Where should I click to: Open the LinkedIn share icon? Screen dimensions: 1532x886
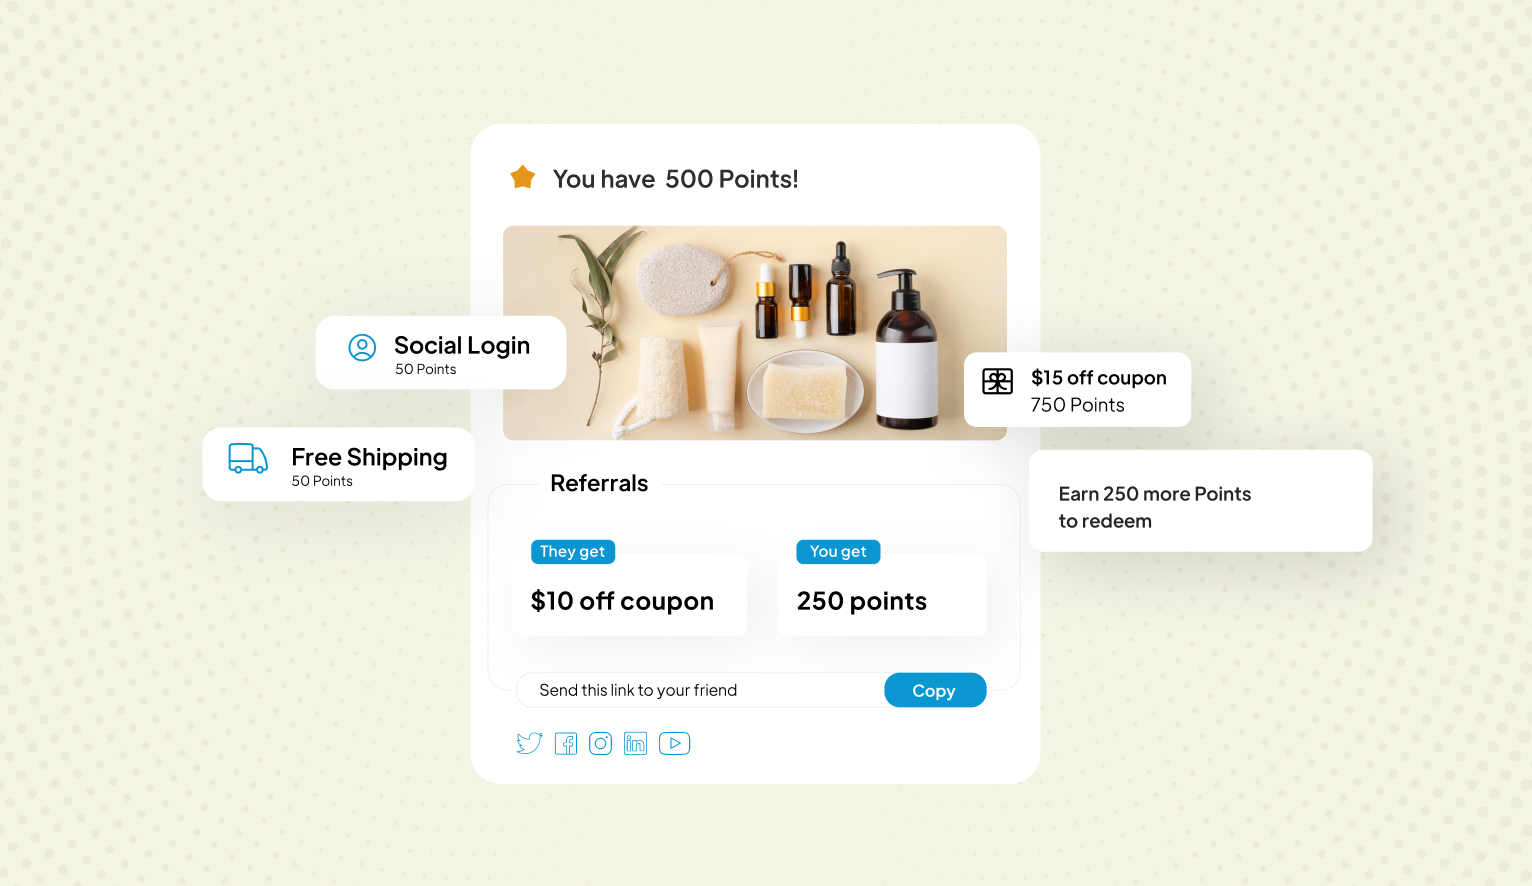[x=635, y=744]
